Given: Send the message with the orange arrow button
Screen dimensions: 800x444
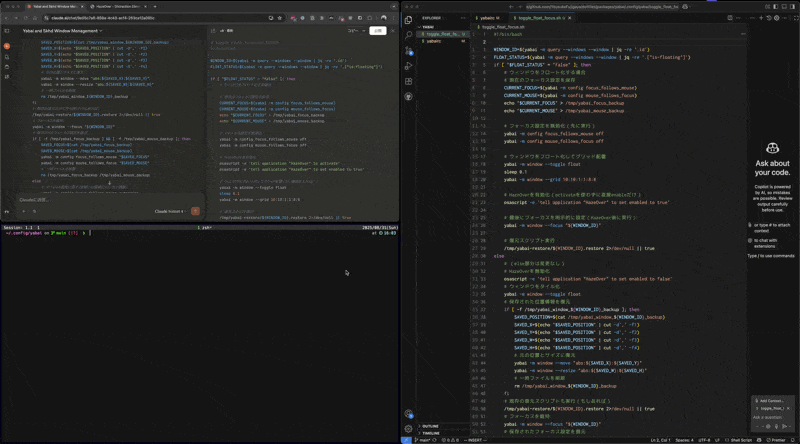Looking at the screenshot, I should click(195, 211).
